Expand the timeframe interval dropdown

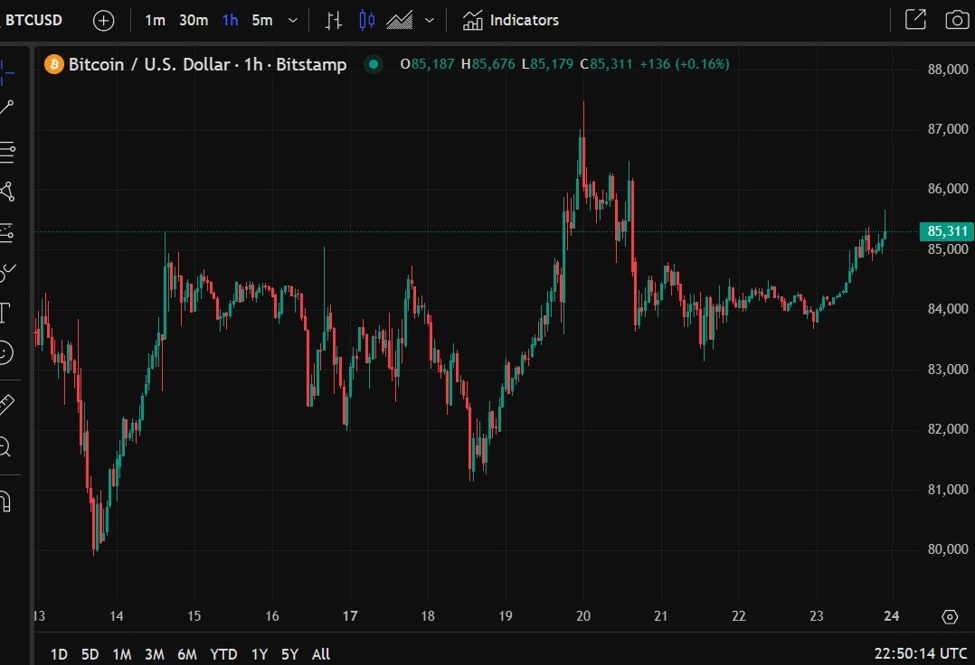(x=292, y=20)
